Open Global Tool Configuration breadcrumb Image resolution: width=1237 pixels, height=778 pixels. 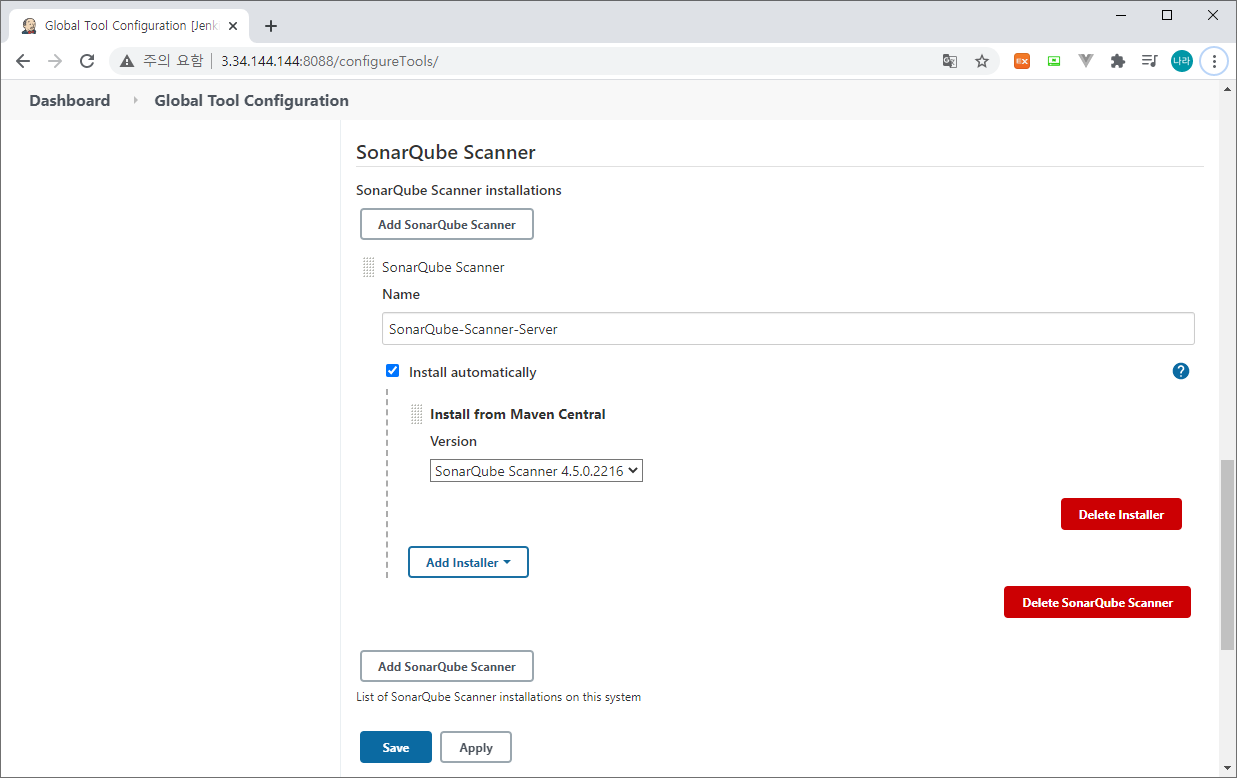[x=252, y=101]
